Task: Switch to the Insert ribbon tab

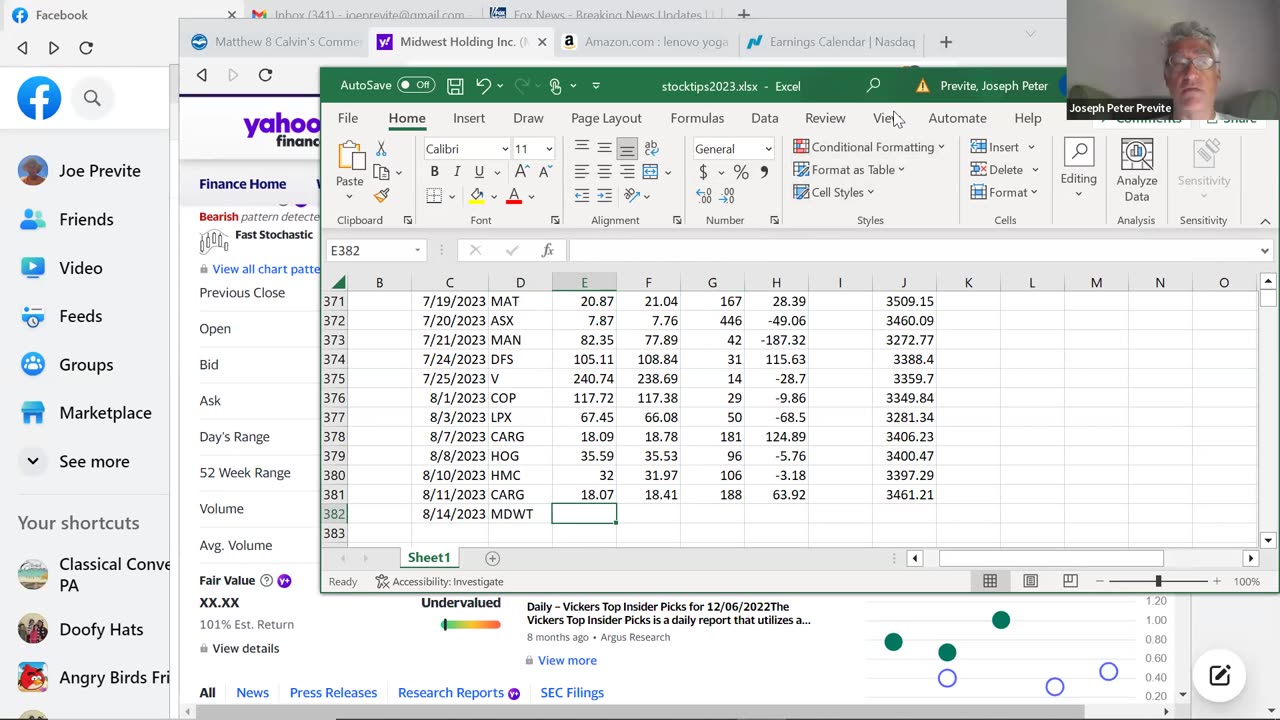Action: pos(469,118)
